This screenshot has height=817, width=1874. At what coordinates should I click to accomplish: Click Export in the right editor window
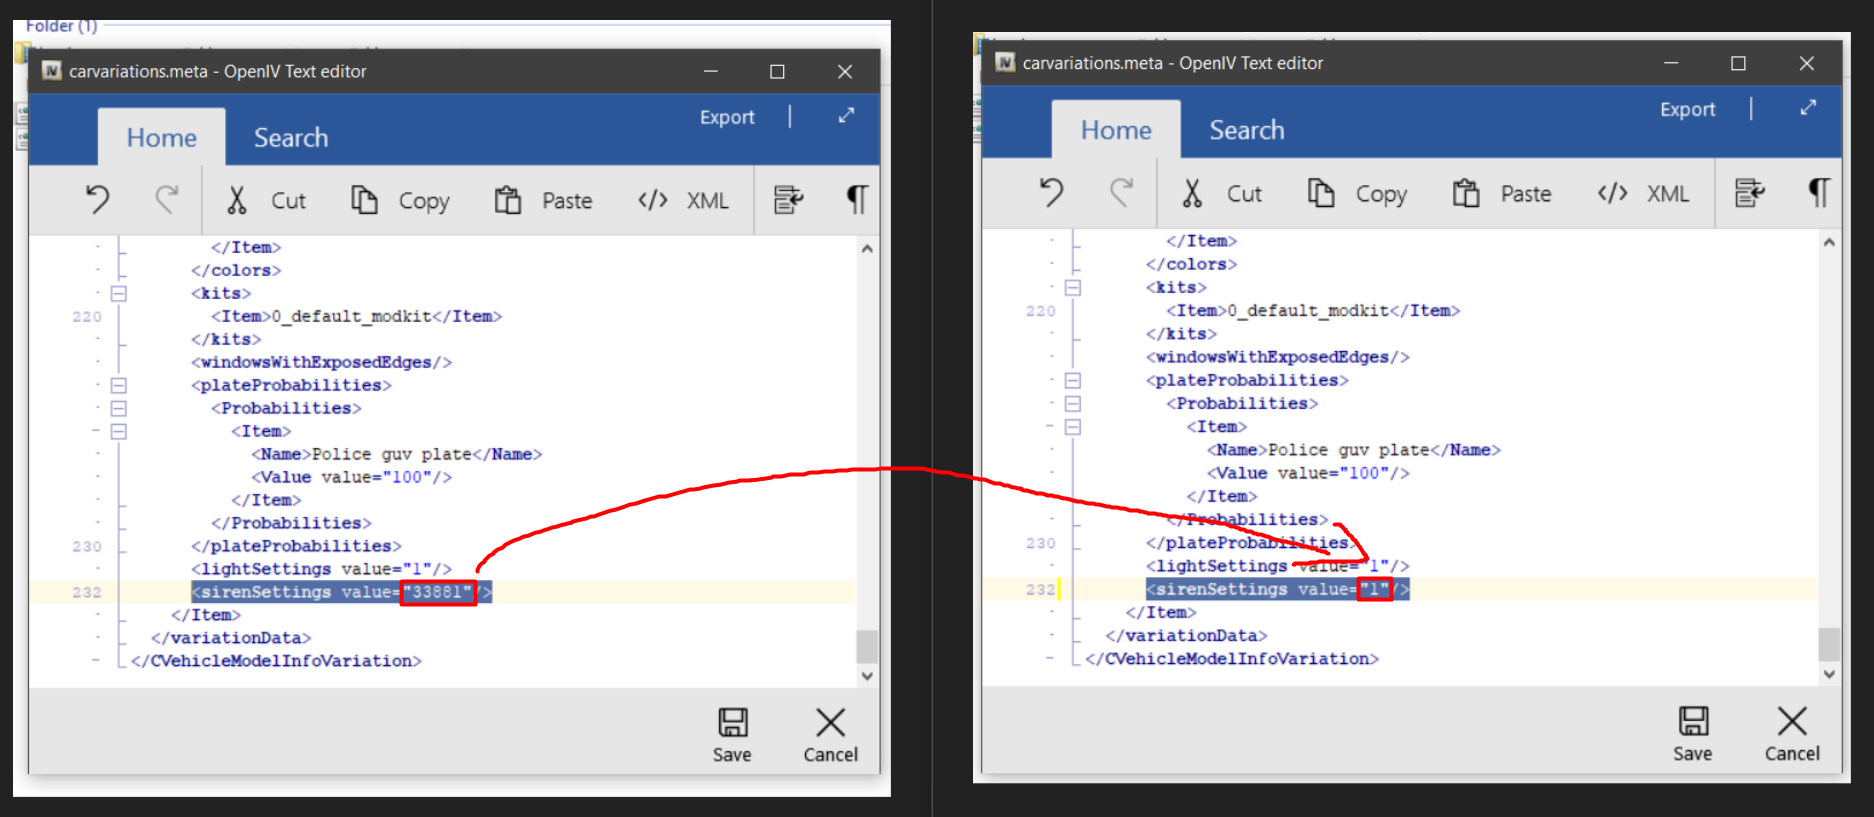[x=1688, y=109]
